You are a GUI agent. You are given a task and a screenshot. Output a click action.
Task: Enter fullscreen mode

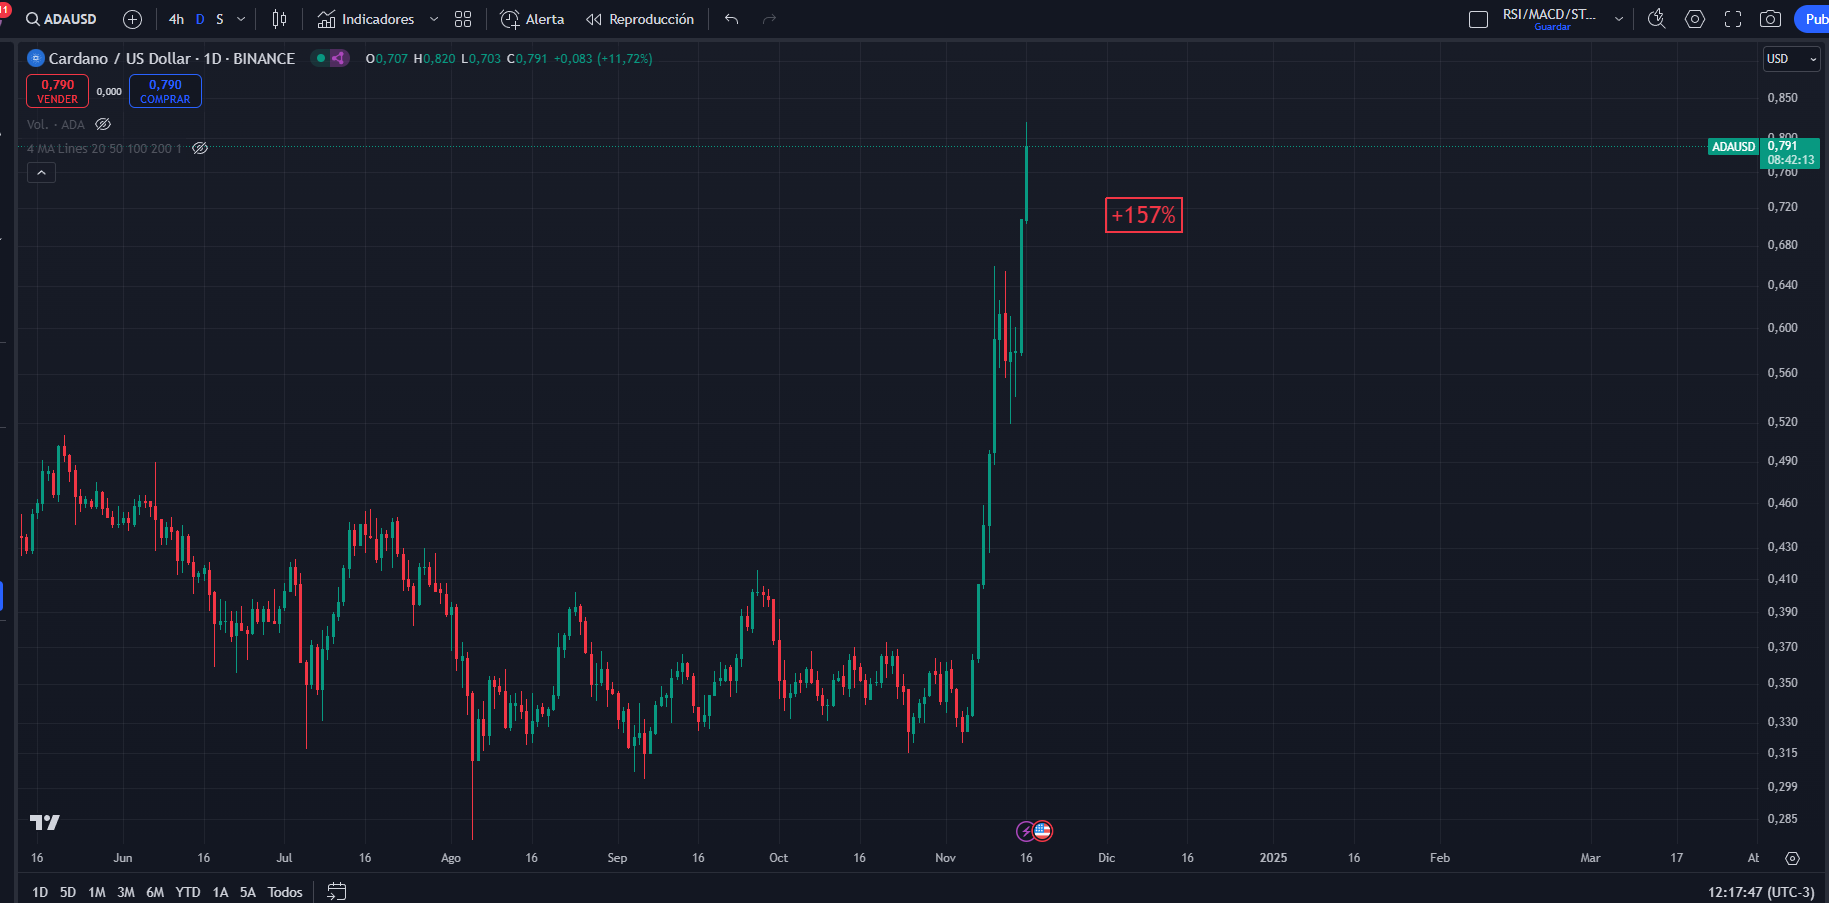coord(1733,19)
